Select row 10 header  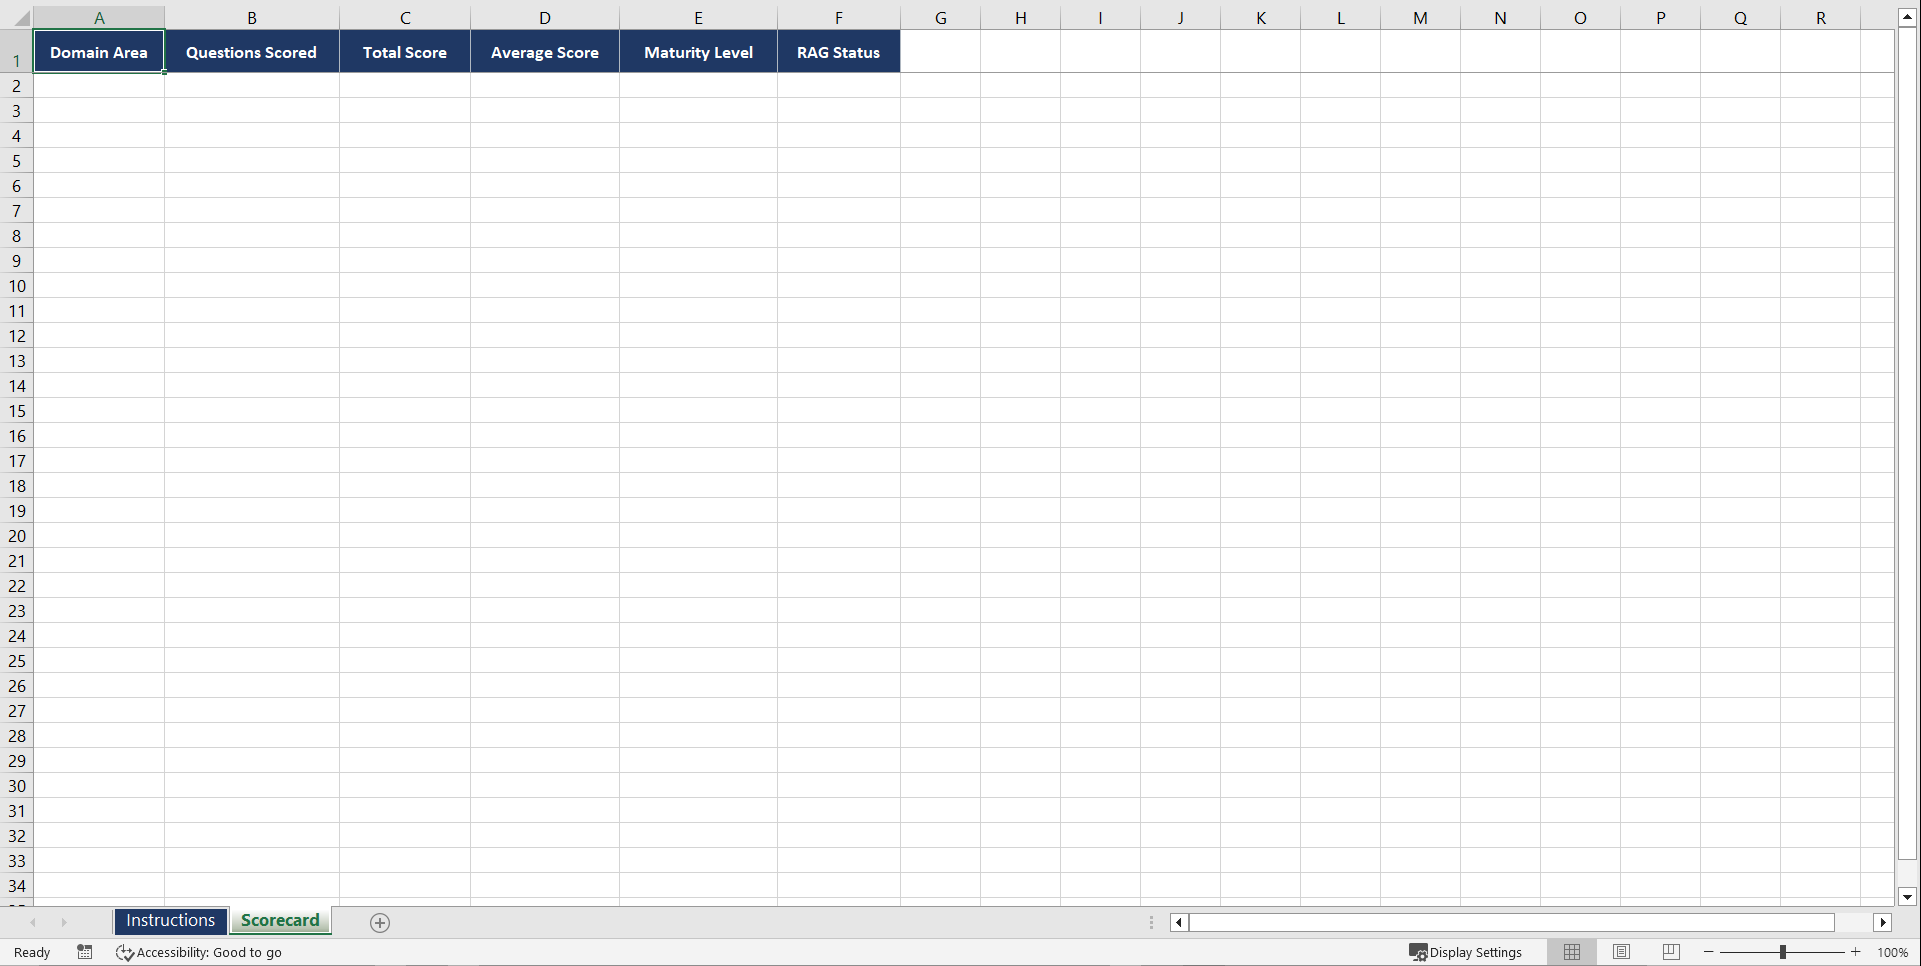17,286
